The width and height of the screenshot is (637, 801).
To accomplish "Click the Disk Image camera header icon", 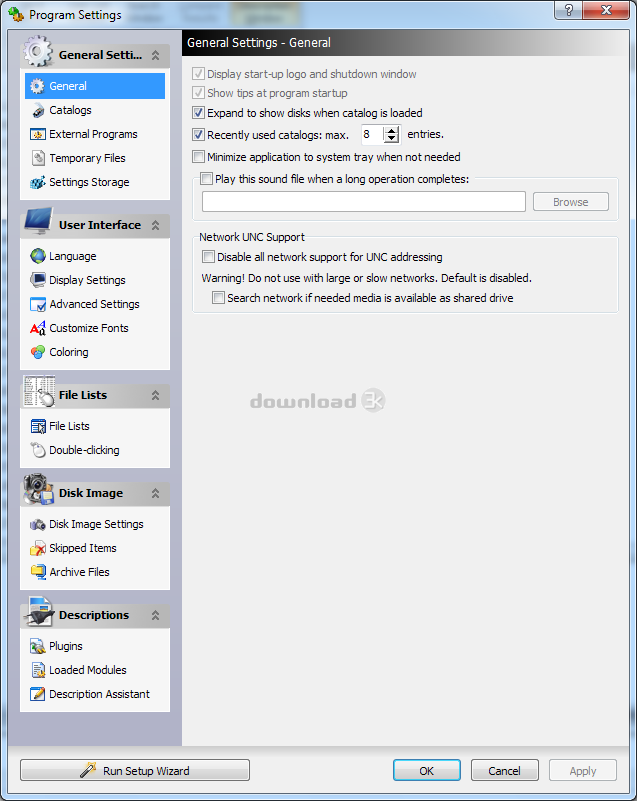I will (38, 489).
